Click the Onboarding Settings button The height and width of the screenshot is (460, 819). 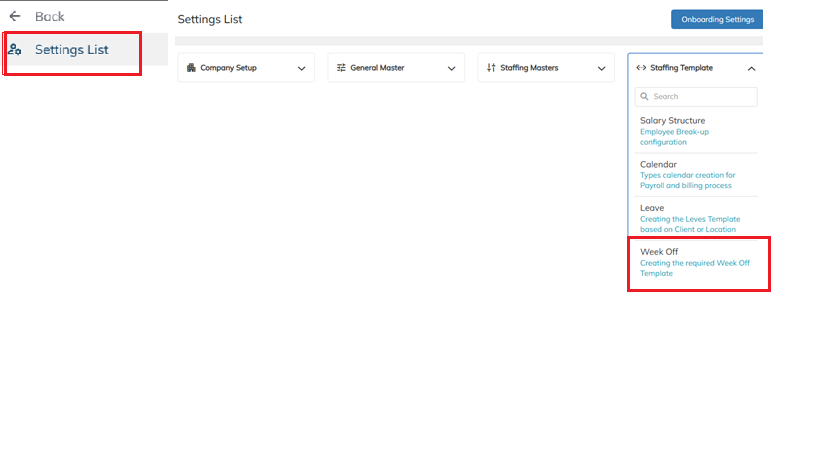(717, 19)
